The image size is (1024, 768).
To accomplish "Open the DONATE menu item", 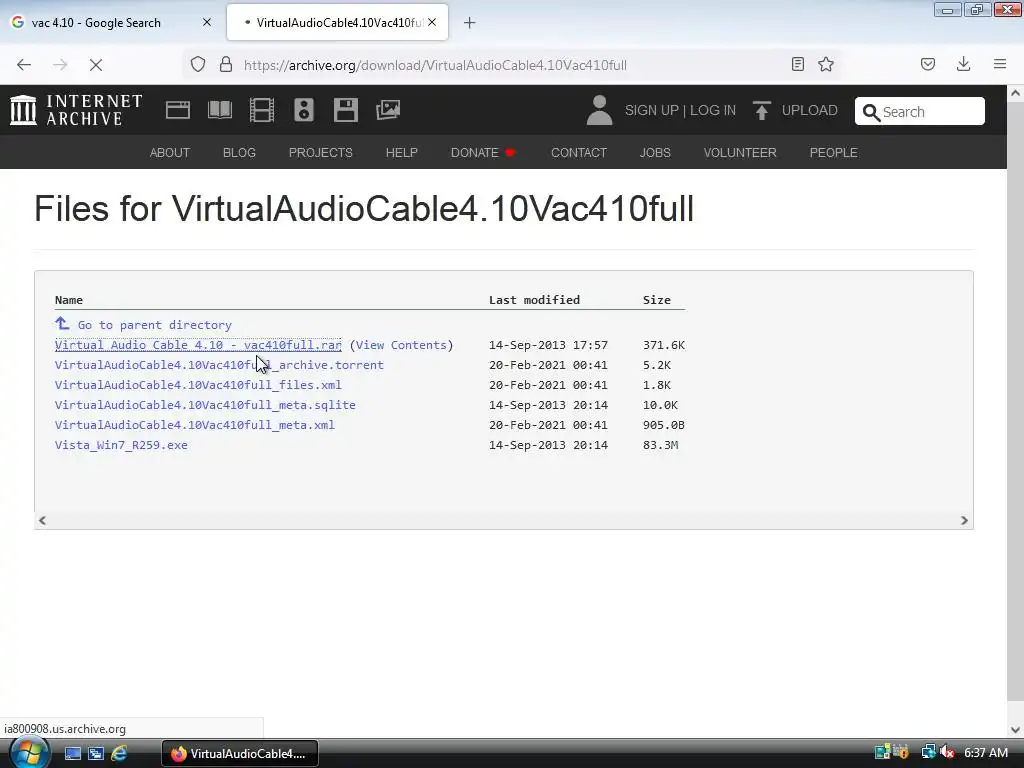I will (483, 152).
